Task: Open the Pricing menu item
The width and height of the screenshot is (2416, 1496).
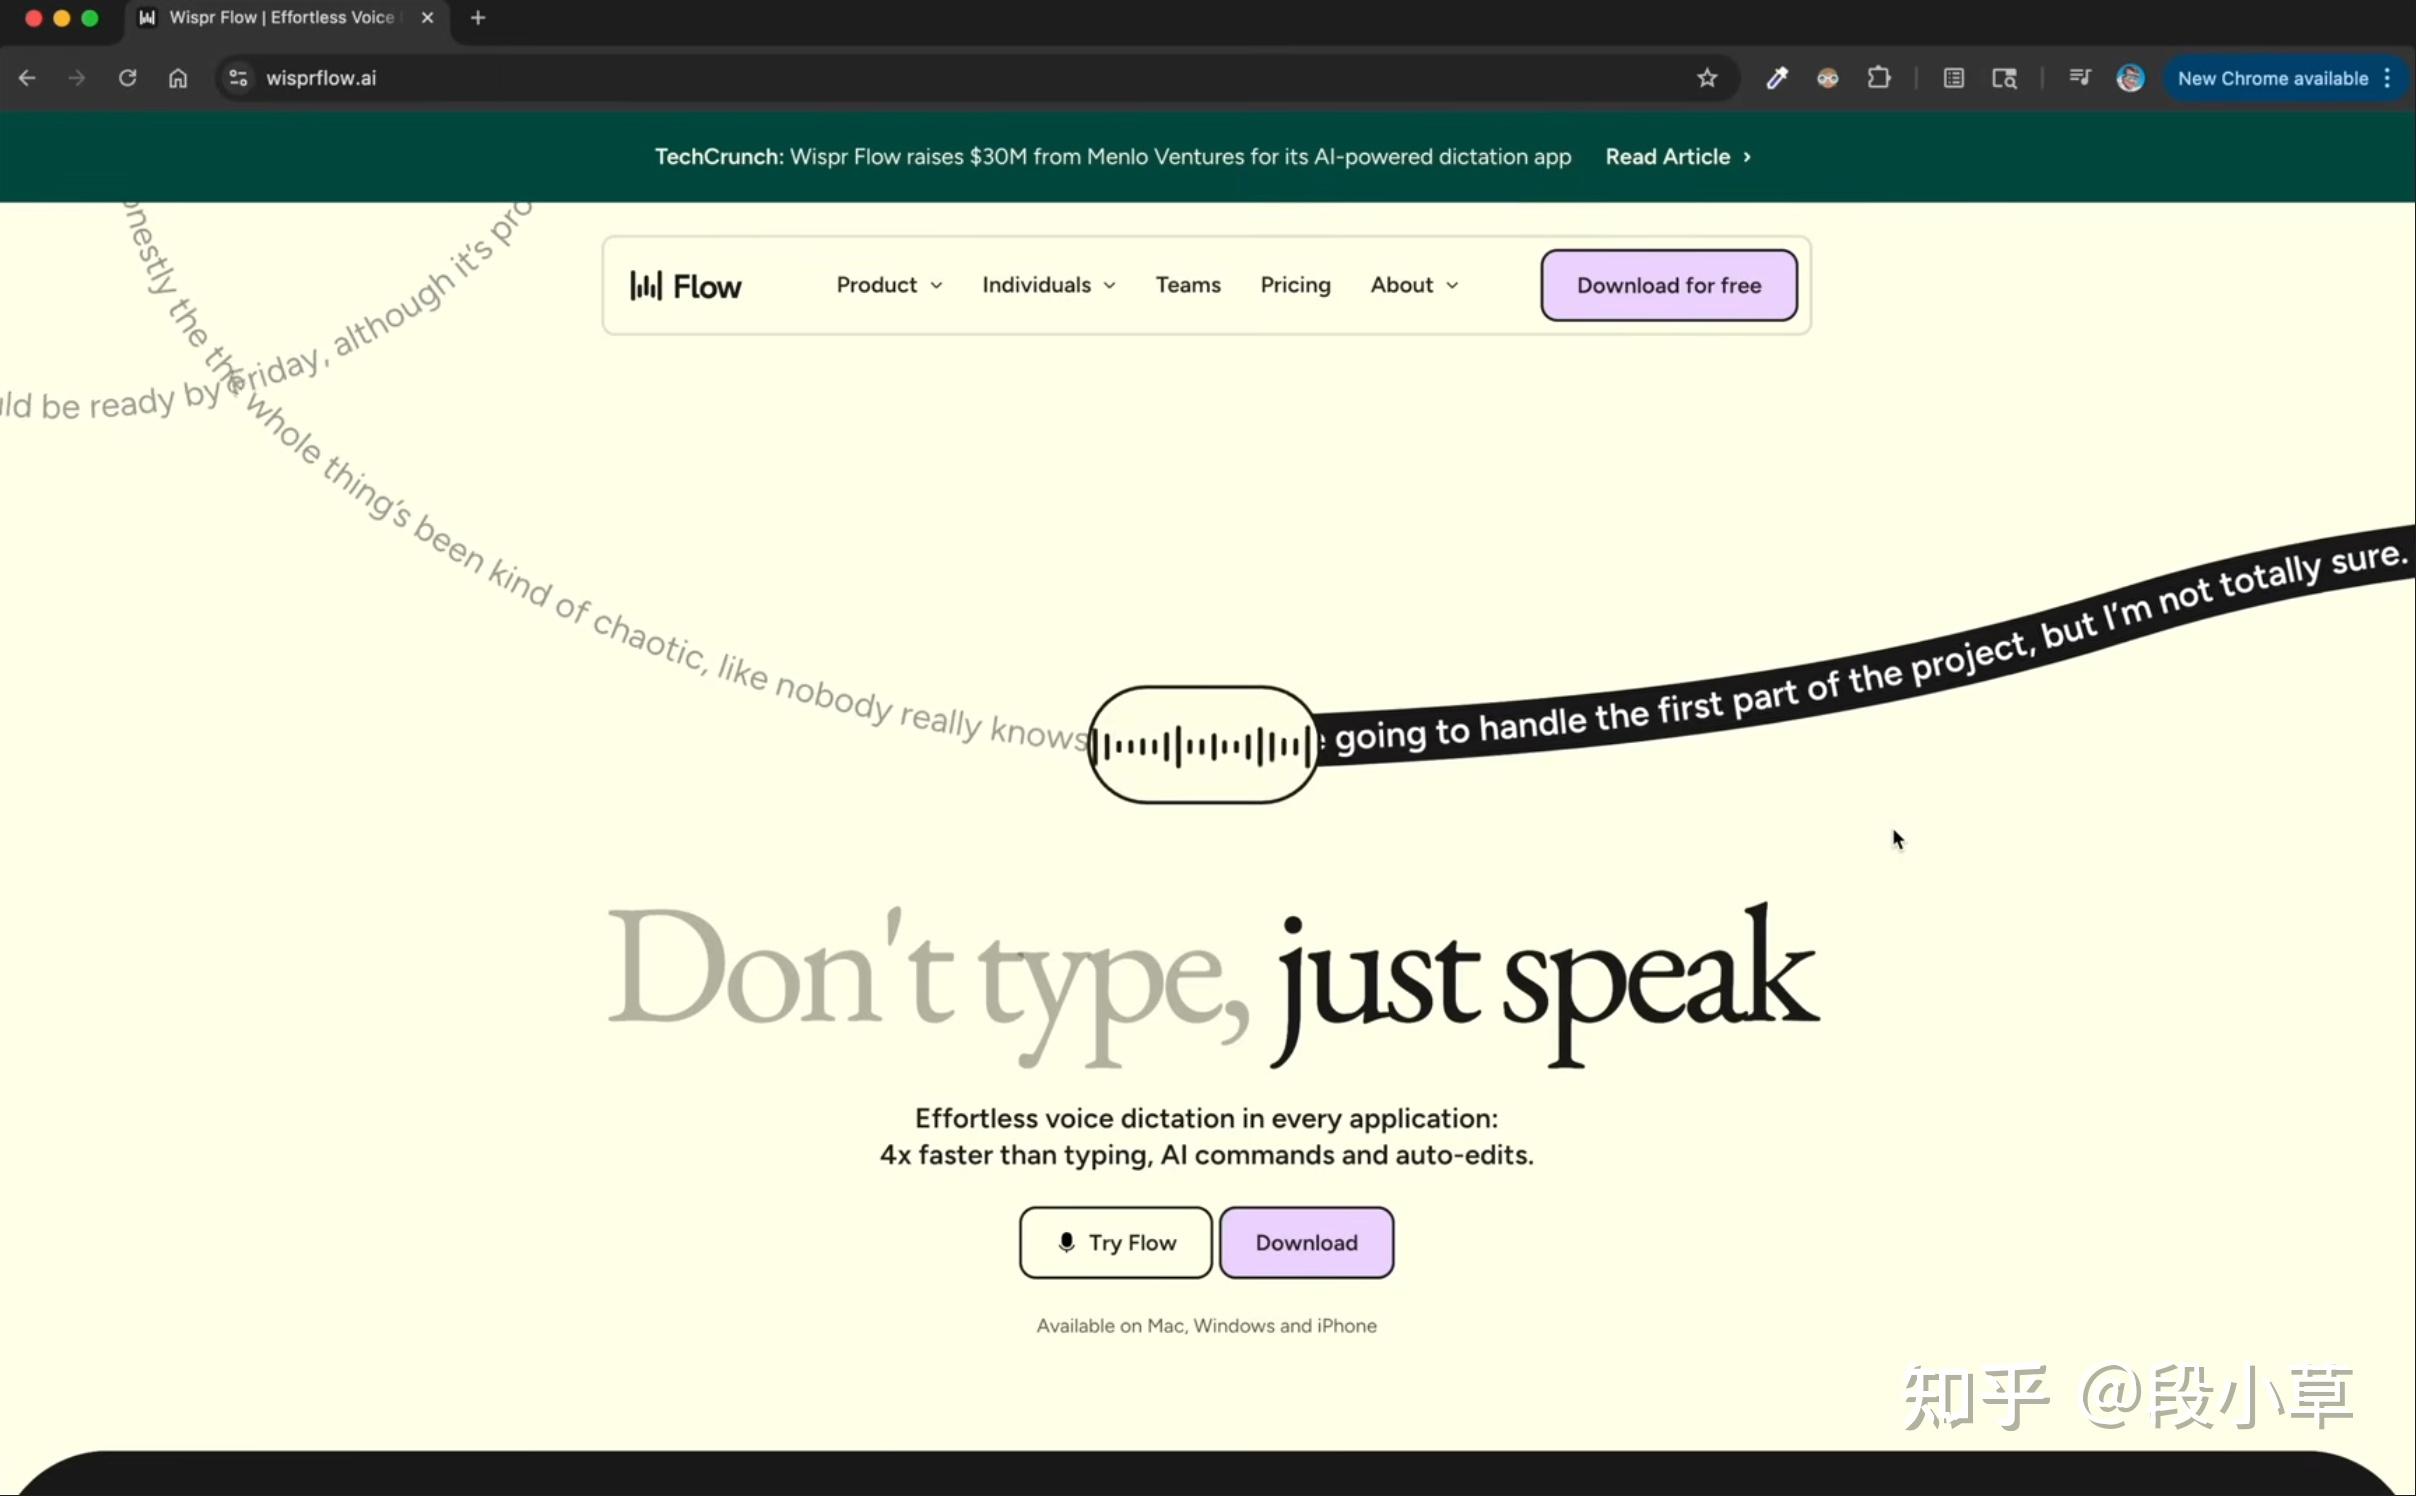Action: [x=1295, y=285]
